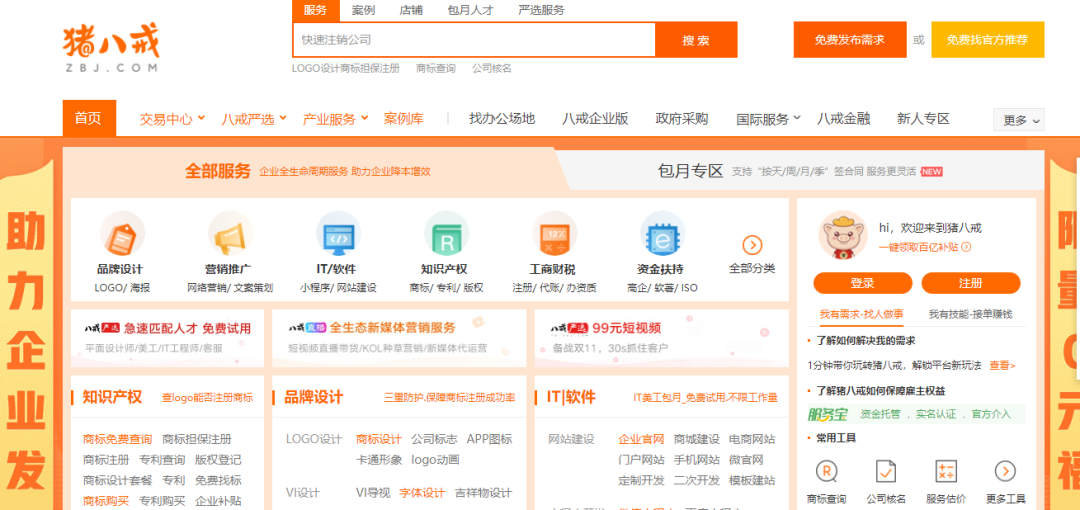
Task: Click the NEW badge beside 包月专区
Action: (931, 172)
